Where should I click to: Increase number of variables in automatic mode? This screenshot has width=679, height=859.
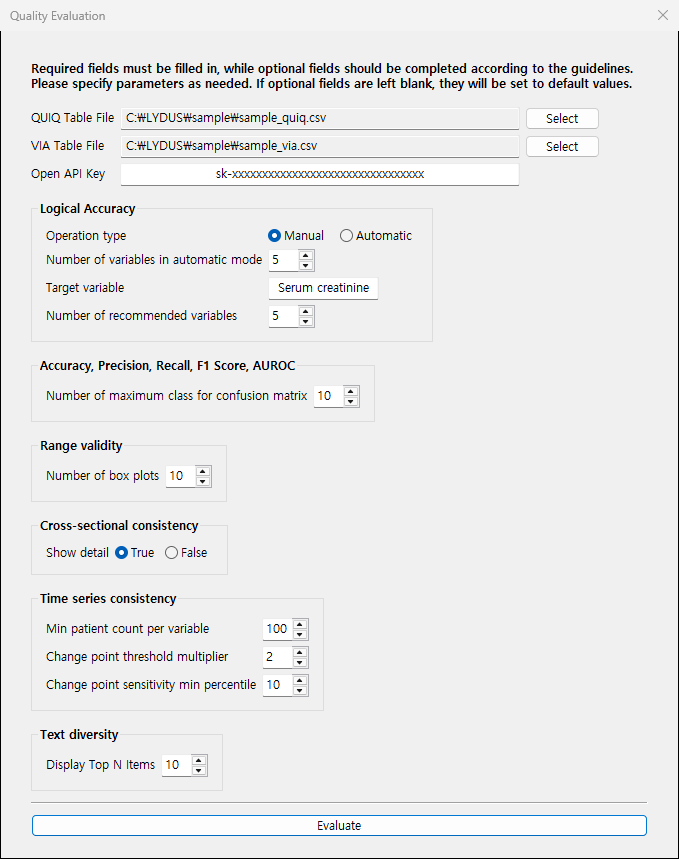(306, 255)
